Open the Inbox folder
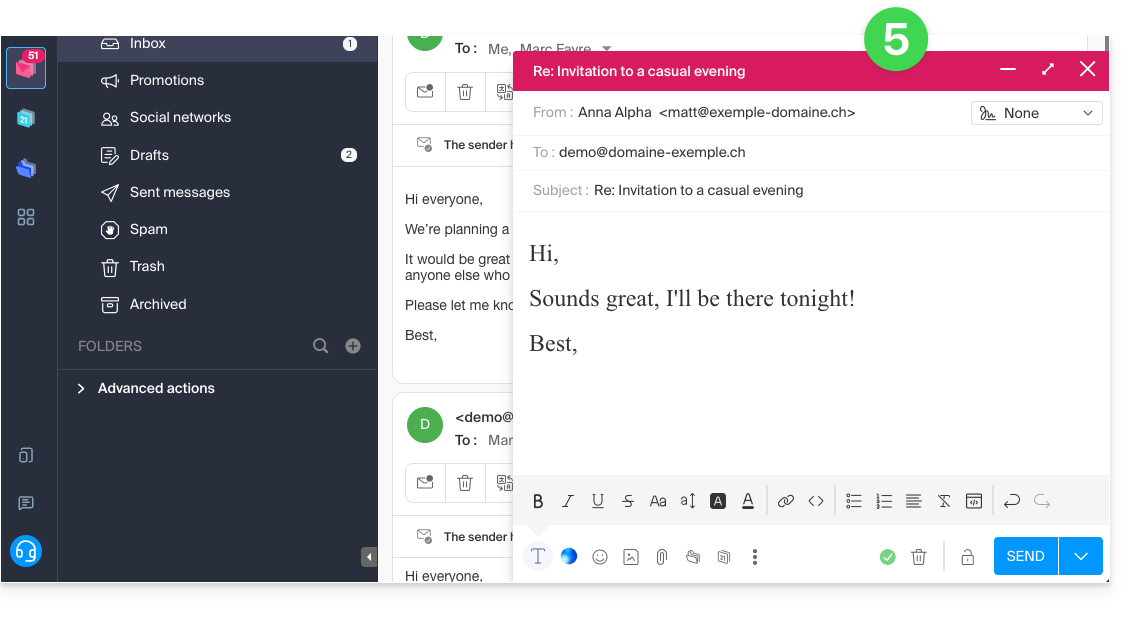Viewport: 1145px width, 618px height. tap(218, 44)
